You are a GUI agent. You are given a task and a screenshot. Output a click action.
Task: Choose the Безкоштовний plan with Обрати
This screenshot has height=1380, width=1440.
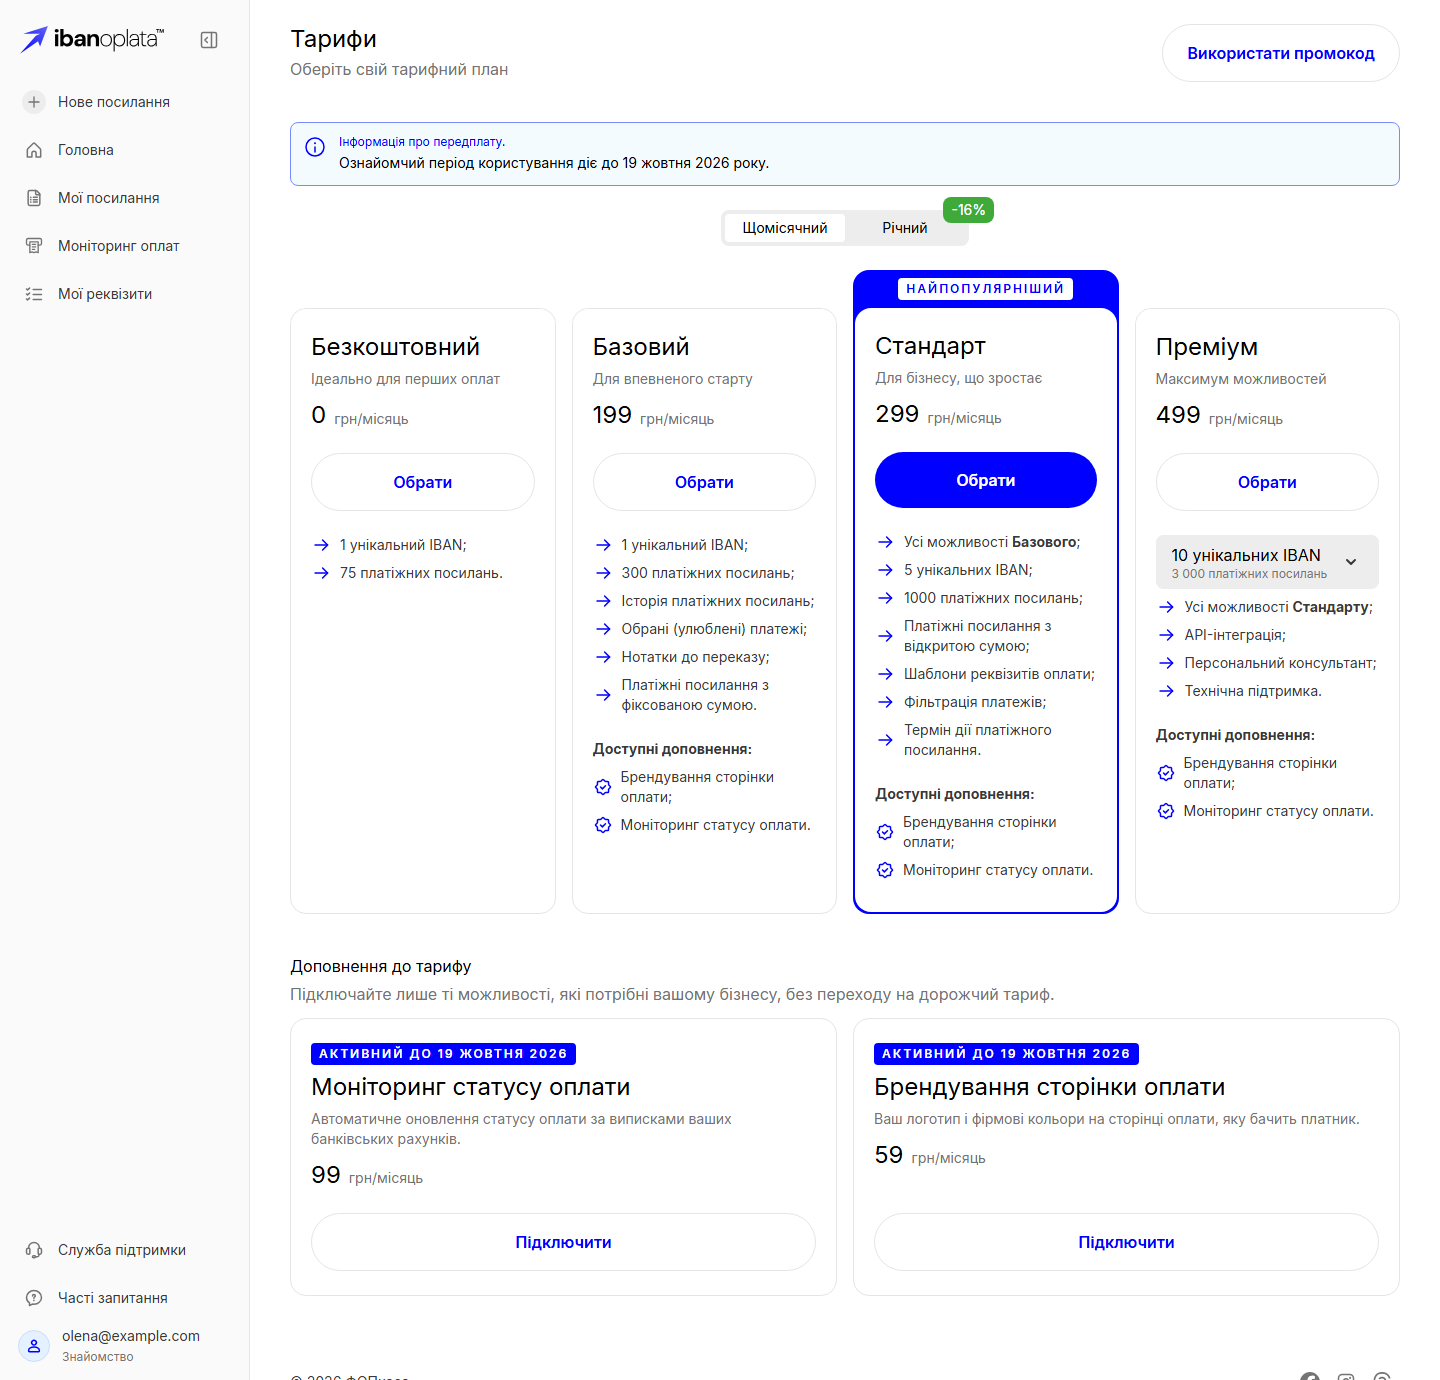pyautogui.click(x=423, y=482)
